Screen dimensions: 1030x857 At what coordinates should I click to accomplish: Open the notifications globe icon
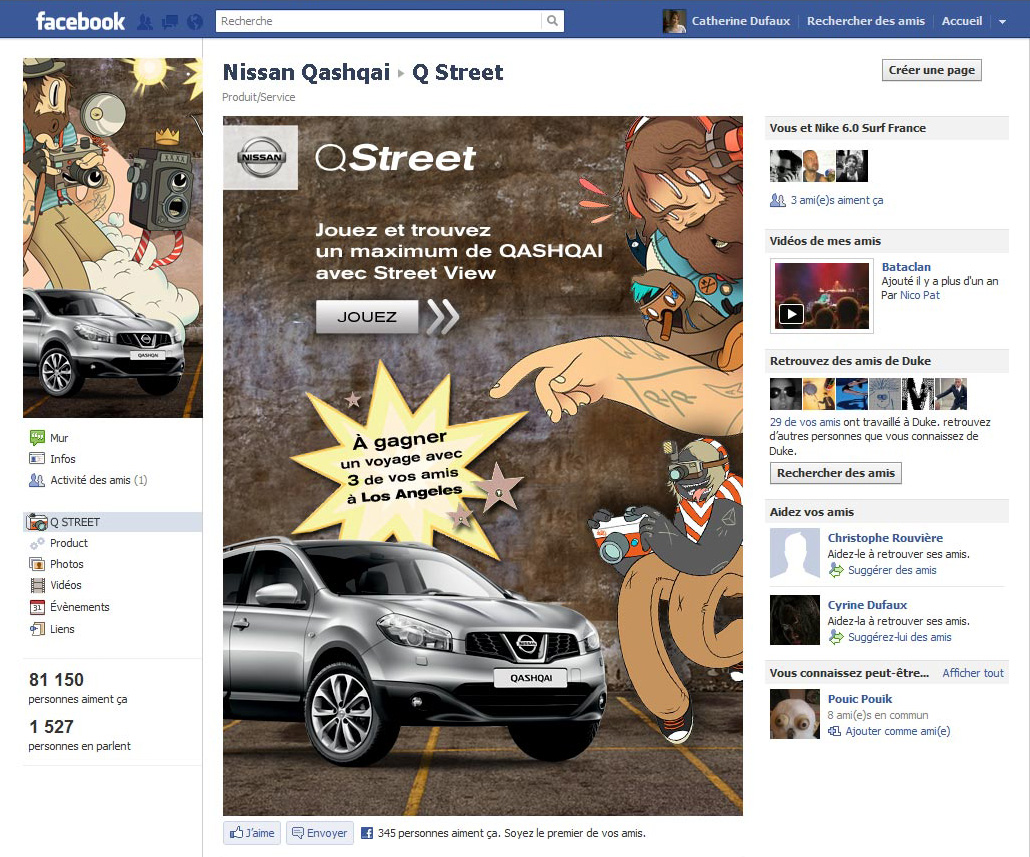tap(195, 21)
